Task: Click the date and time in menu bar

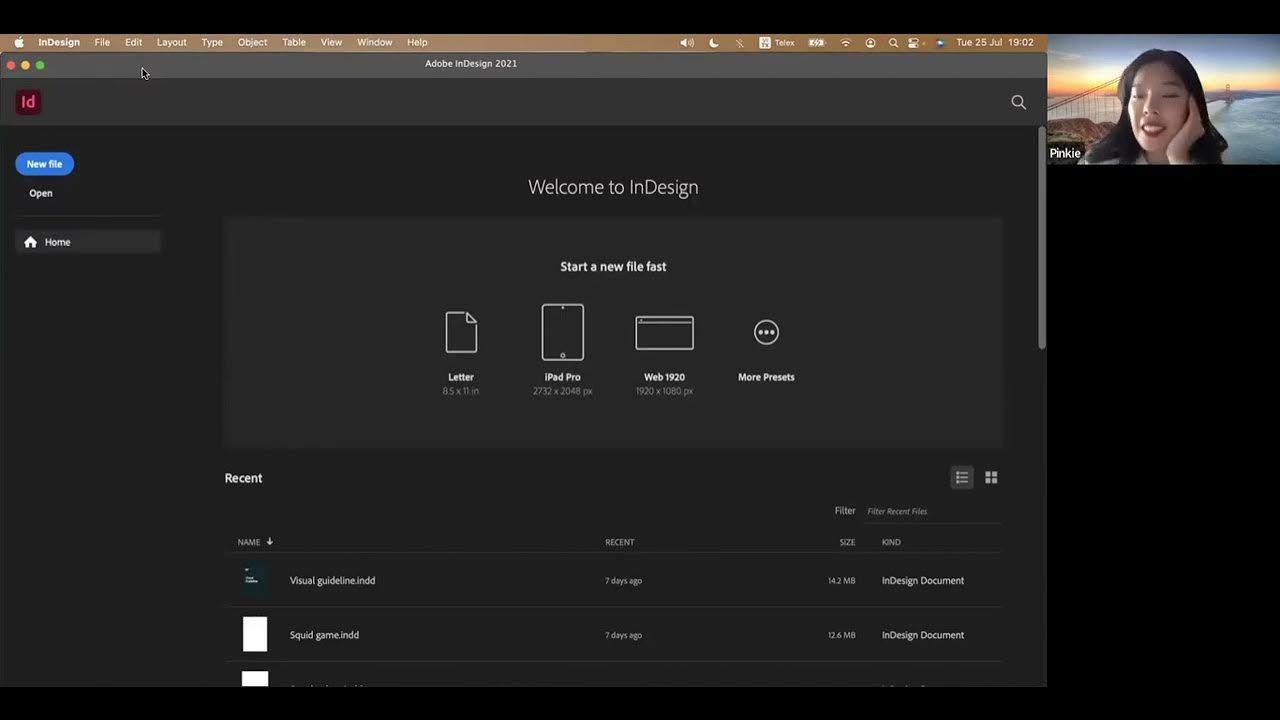Action: (x=995, y=42)
